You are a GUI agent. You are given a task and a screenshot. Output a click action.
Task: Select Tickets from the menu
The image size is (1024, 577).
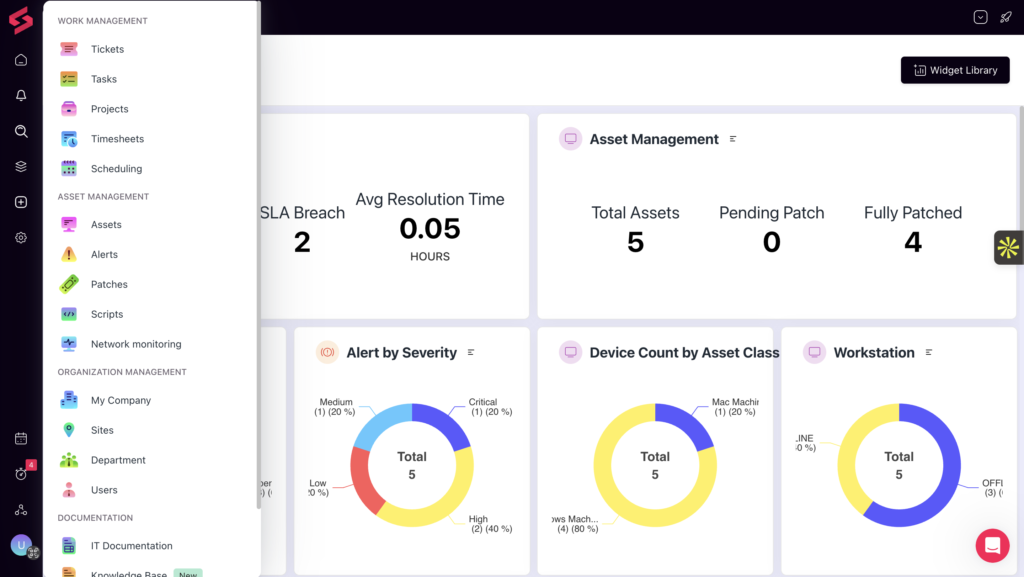pos(107,49)
